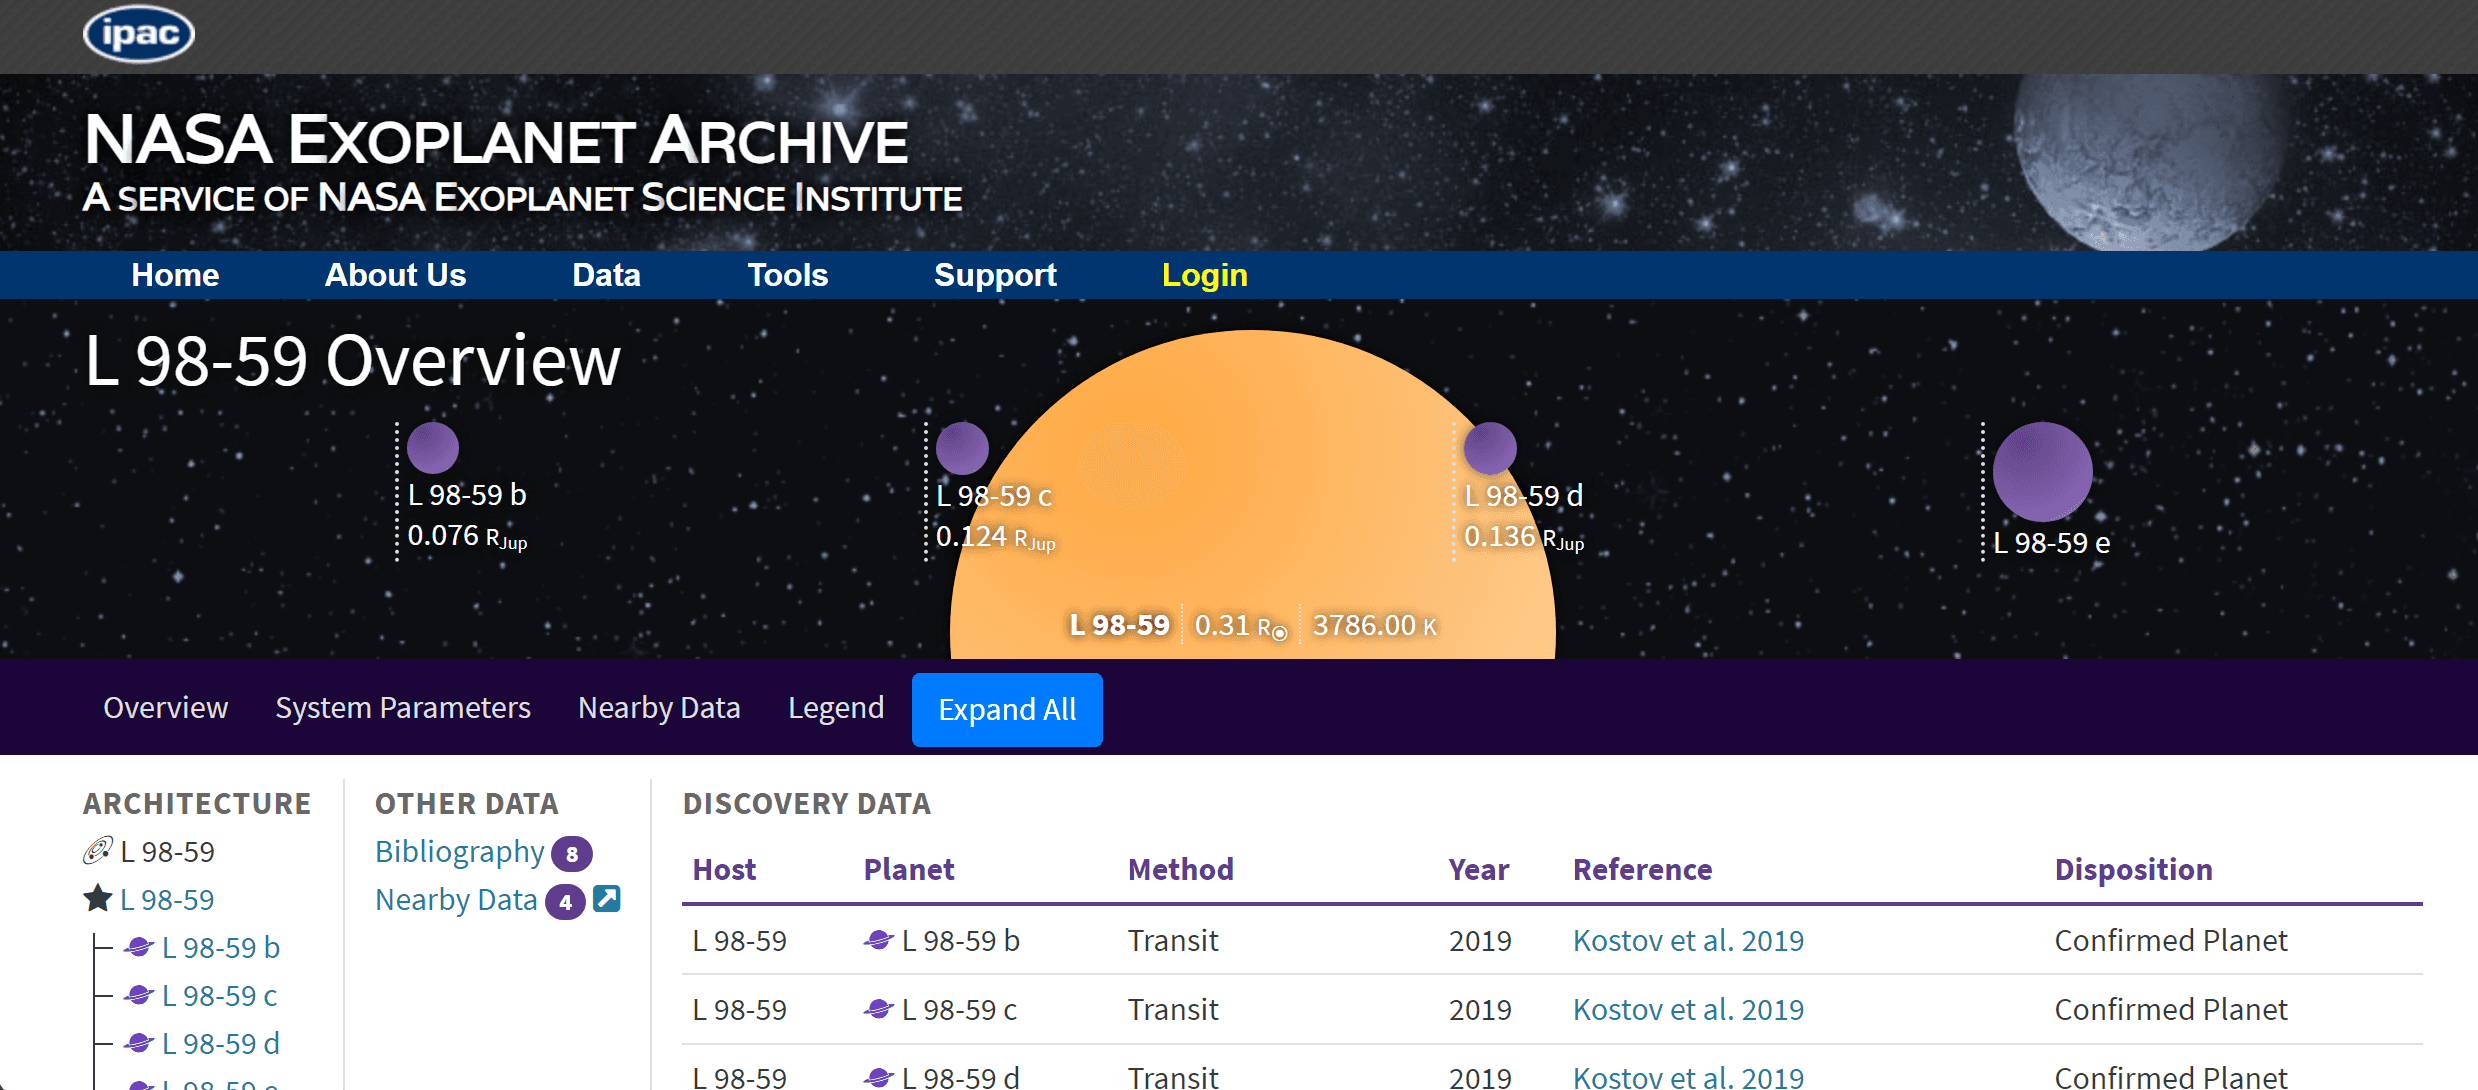Click planet icon beside L 98-59 d in tree
The image size is (2478, 1090).
[x=139, y=1042]
